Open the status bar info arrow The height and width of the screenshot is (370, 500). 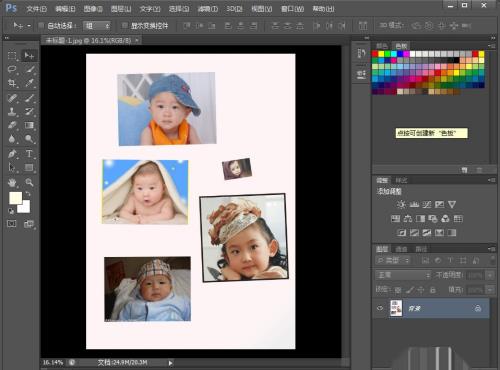point(170,363)
